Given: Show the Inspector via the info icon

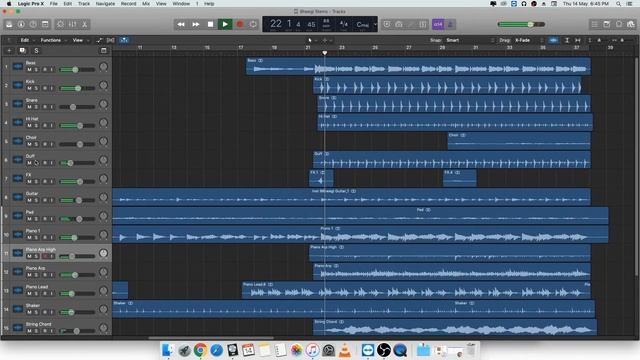Looking at the screenshot, I should tap(21, 24).
